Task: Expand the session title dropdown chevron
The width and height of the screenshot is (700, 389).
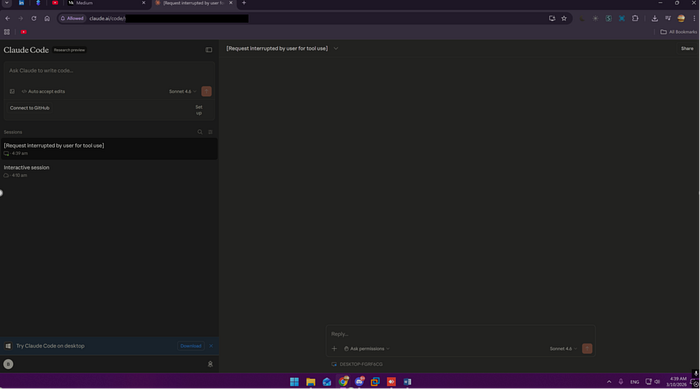Action: 336,49
